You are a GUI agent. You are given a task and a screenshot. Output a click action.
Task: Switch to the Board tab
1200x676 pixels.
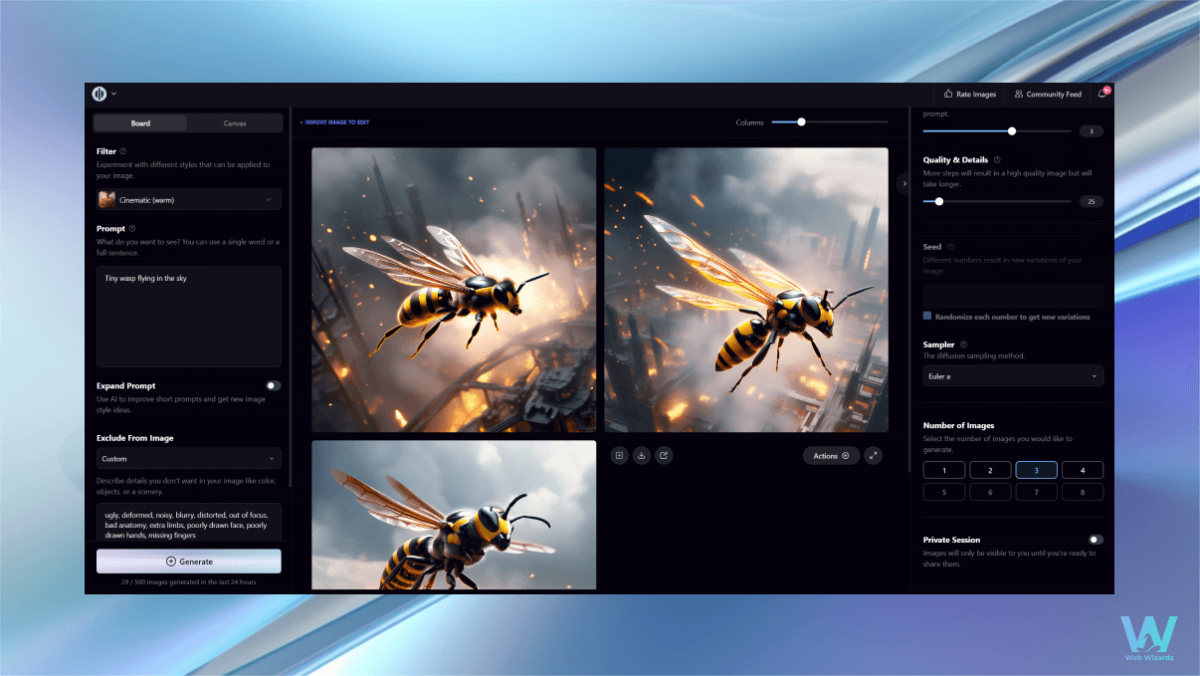[x=140, y=123]
